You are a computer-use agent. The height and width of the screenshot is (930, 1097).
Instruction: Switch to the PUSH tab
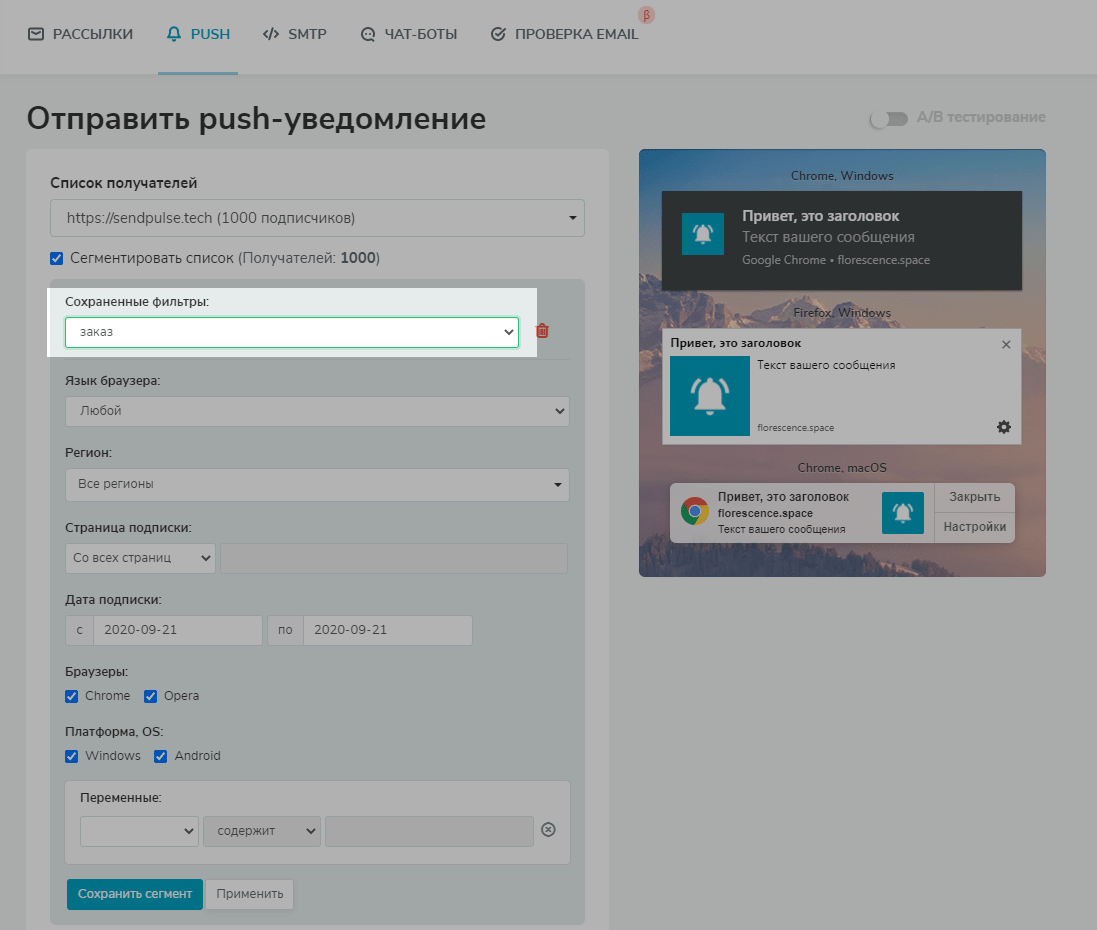click(198, 34)
